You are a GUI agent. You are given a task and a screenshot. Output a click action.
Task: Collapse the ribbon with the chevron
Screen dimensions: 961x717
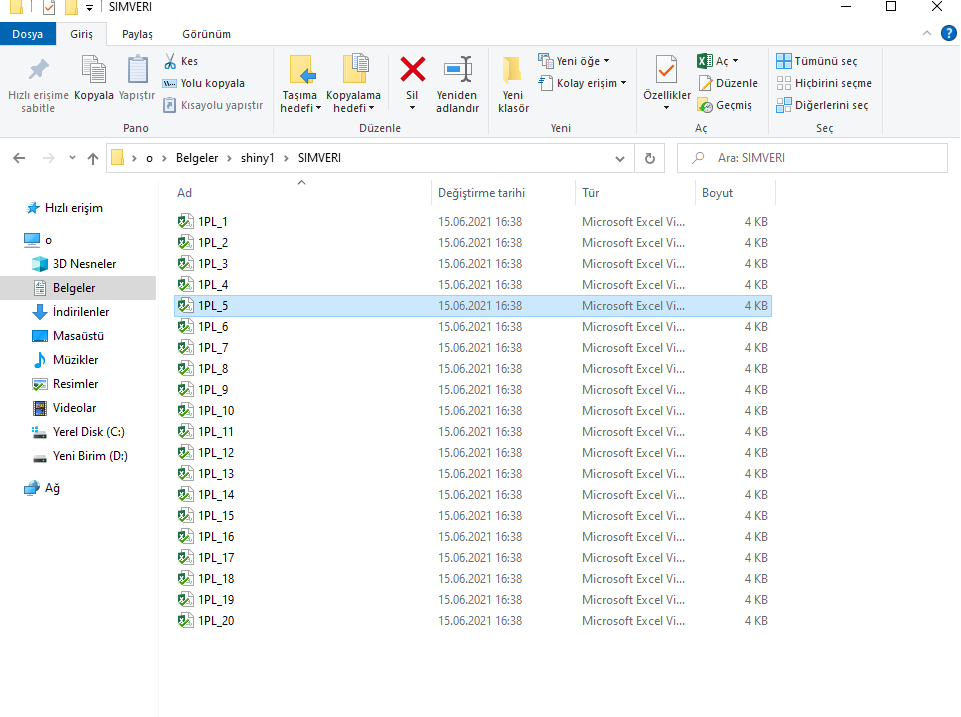927,33
